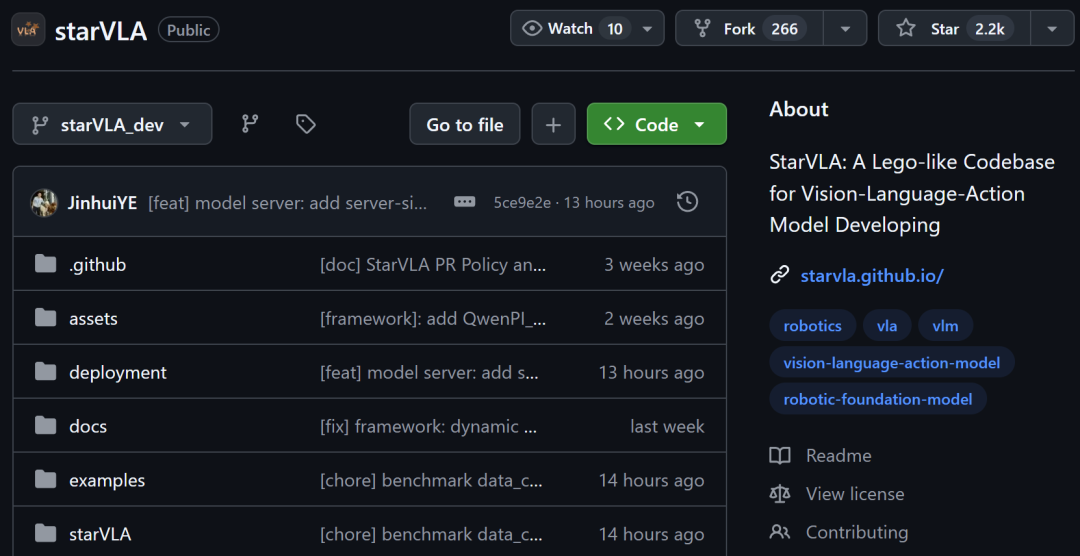The width and height of the screenshot is (1080, 556).
Task: Click the Go to file button
Action: click(465, 124)
